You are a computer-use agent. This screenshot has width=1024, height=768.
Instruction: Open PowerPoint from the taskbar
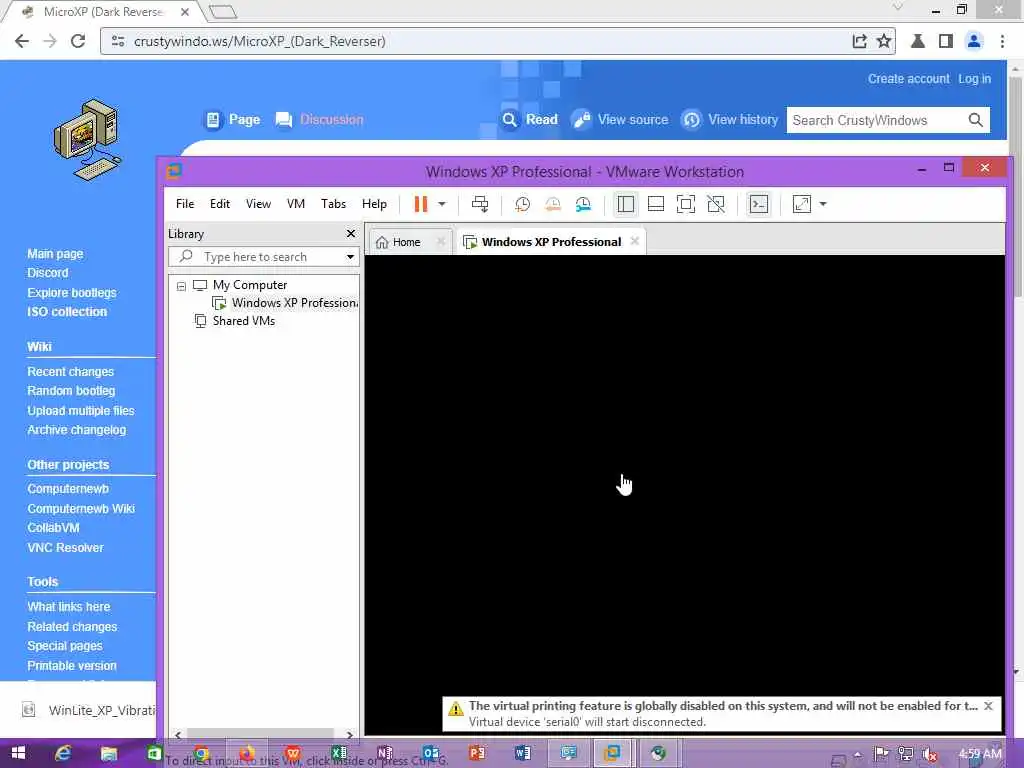(477, 753)
